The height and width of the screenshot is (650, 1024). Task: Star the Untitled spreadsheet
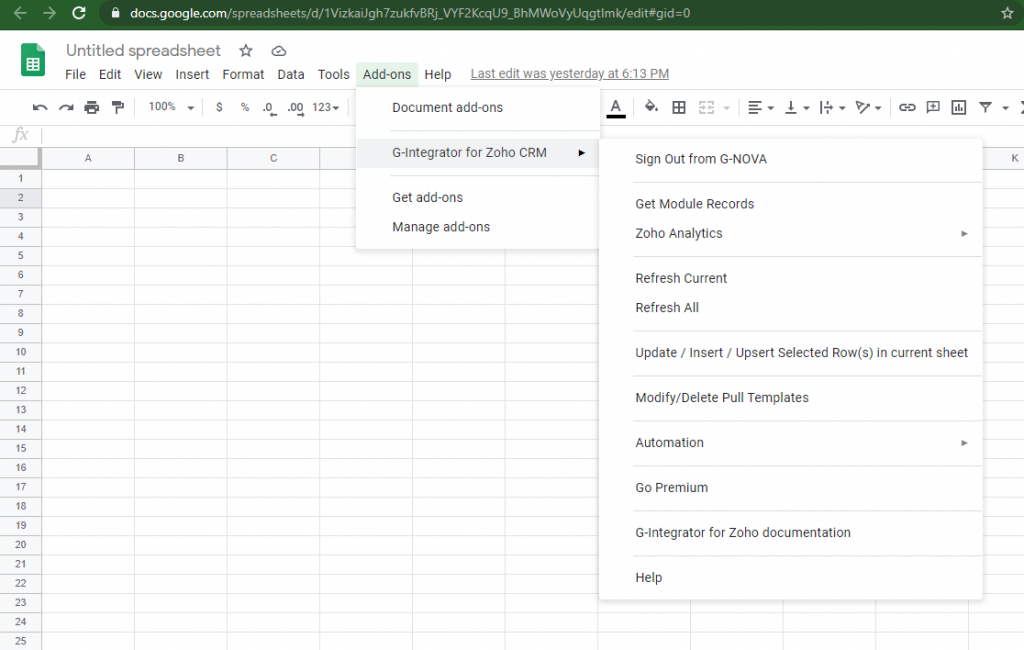point(246,51)
